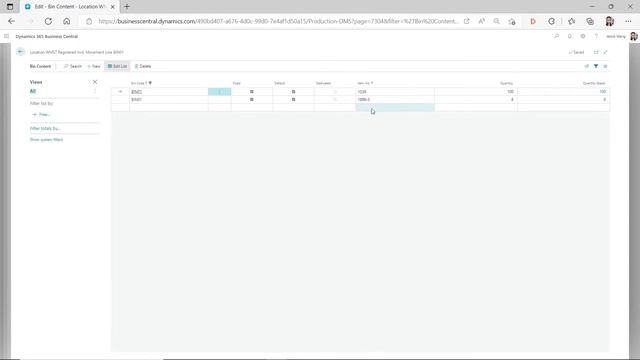Sort by the Item No. column header
Image resolution: width=640 pixels, height=360 pixels.
(x=365, y=83)
